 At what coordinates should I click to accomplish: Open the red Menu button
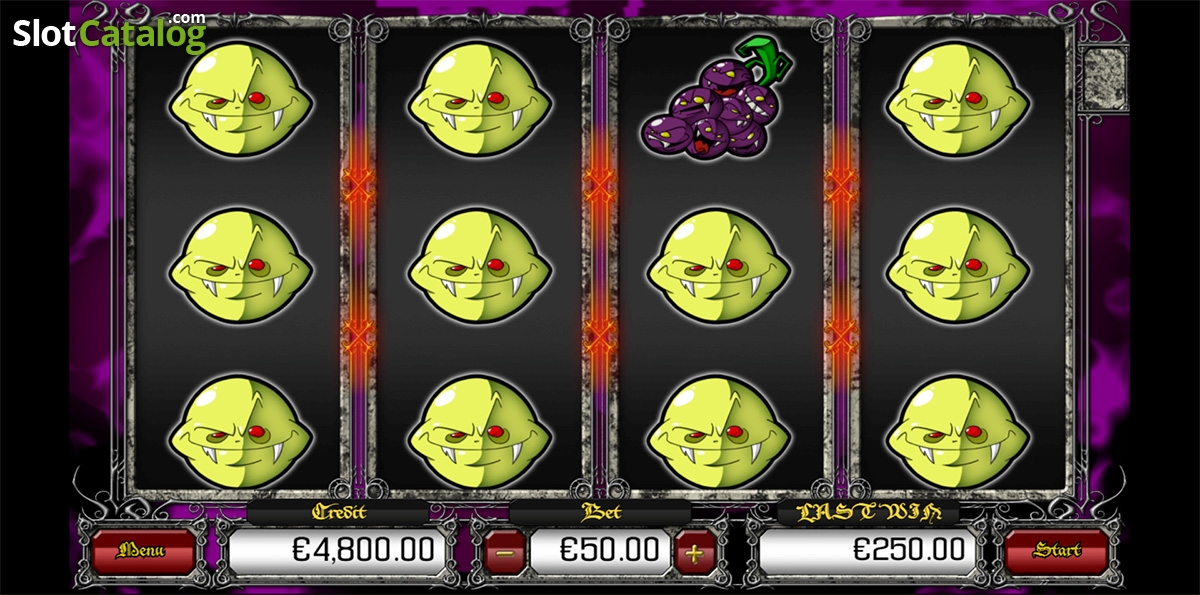pos(142,550)
